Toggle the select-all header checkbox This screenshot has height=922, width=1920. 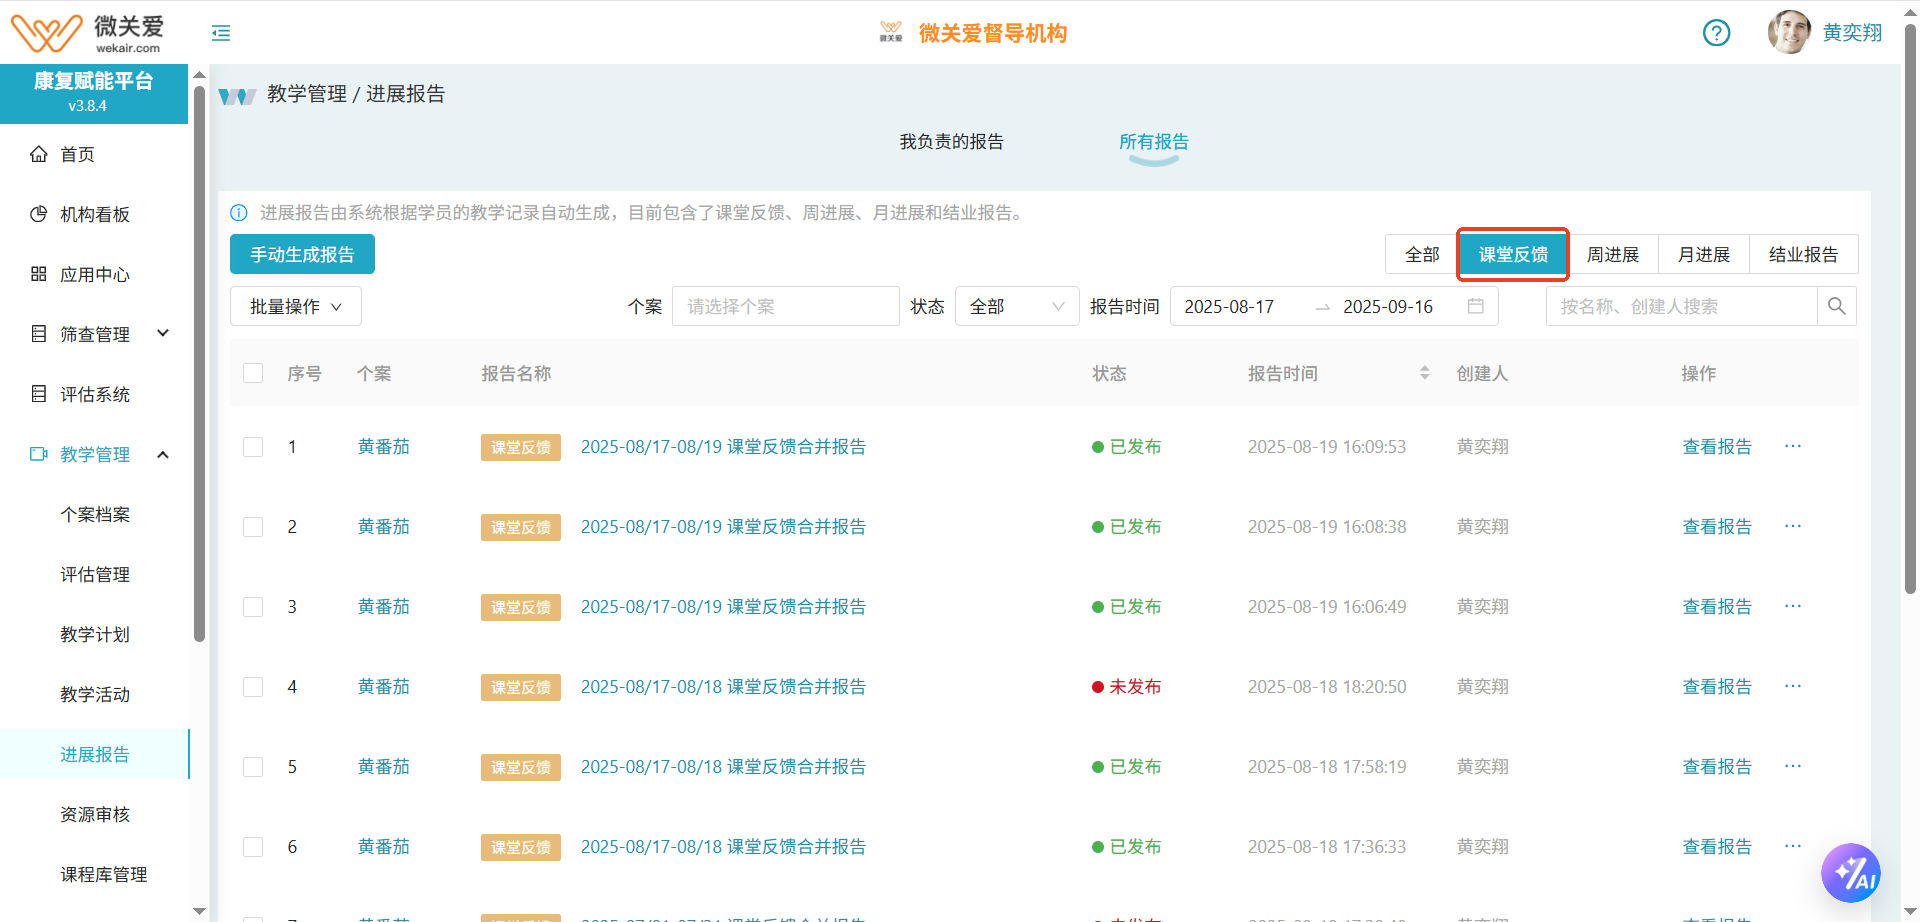point(253,373)
